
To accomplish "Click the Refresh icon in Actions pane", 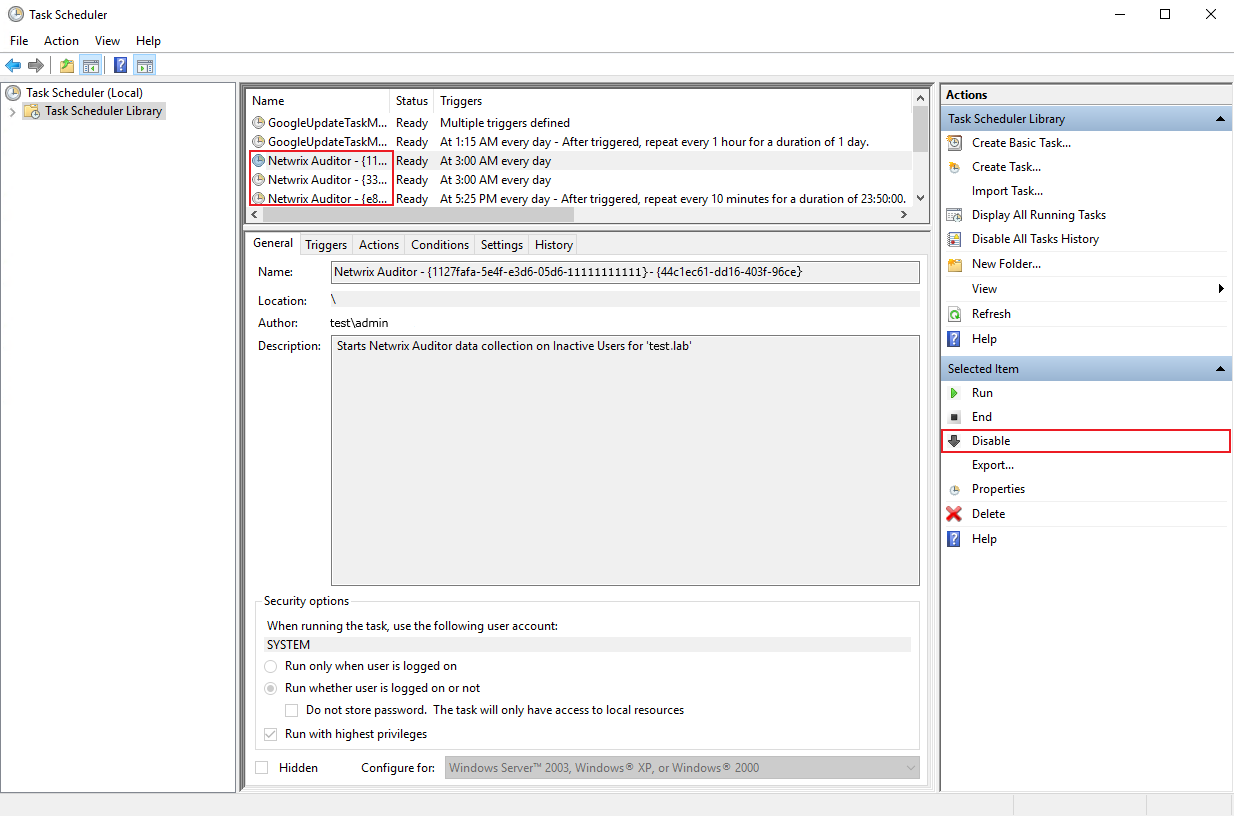I will pyautogui.click(x=954, y=314).
